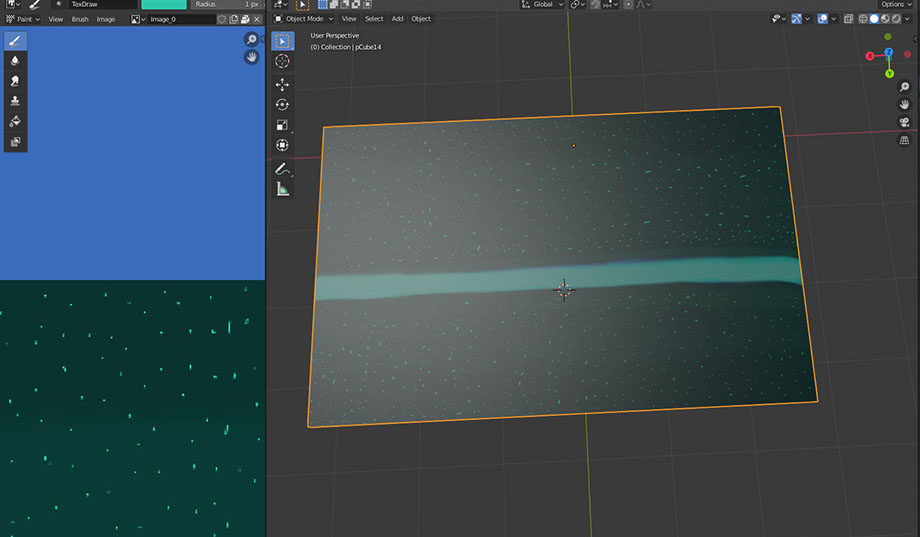Select the Annotate pencil tool
Image resolution: width=920 pixels, height=537 pixels.
coord(282,169)
